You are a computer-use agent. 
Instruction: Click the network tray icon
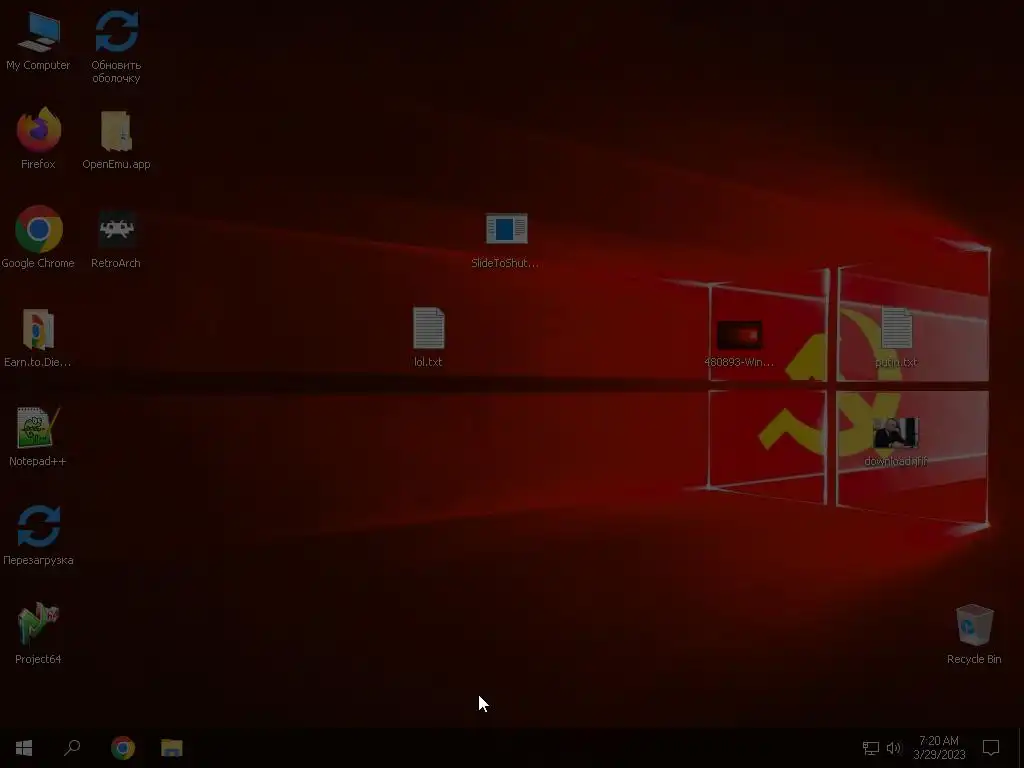(x=871, y=748)
